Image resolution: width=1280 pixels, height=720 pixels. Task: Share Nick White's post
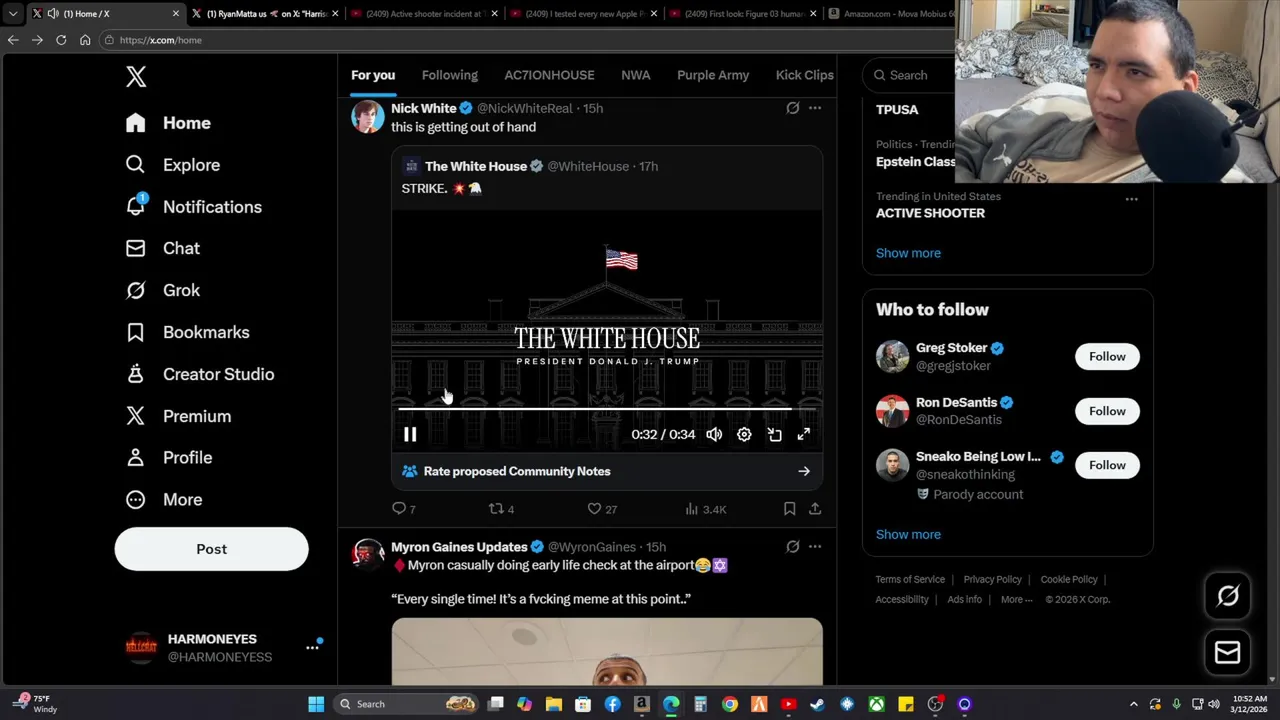(815, 509)
